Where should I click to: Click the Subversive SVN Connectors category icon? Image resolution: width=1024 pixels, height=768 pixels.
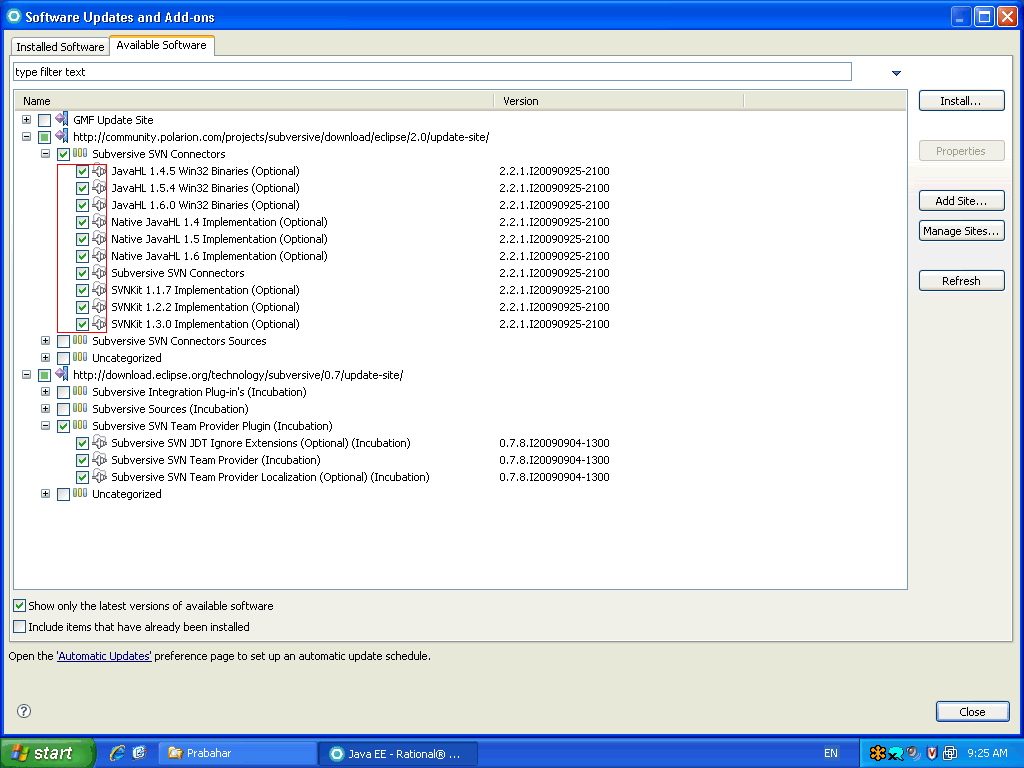[x=80, y=153]
